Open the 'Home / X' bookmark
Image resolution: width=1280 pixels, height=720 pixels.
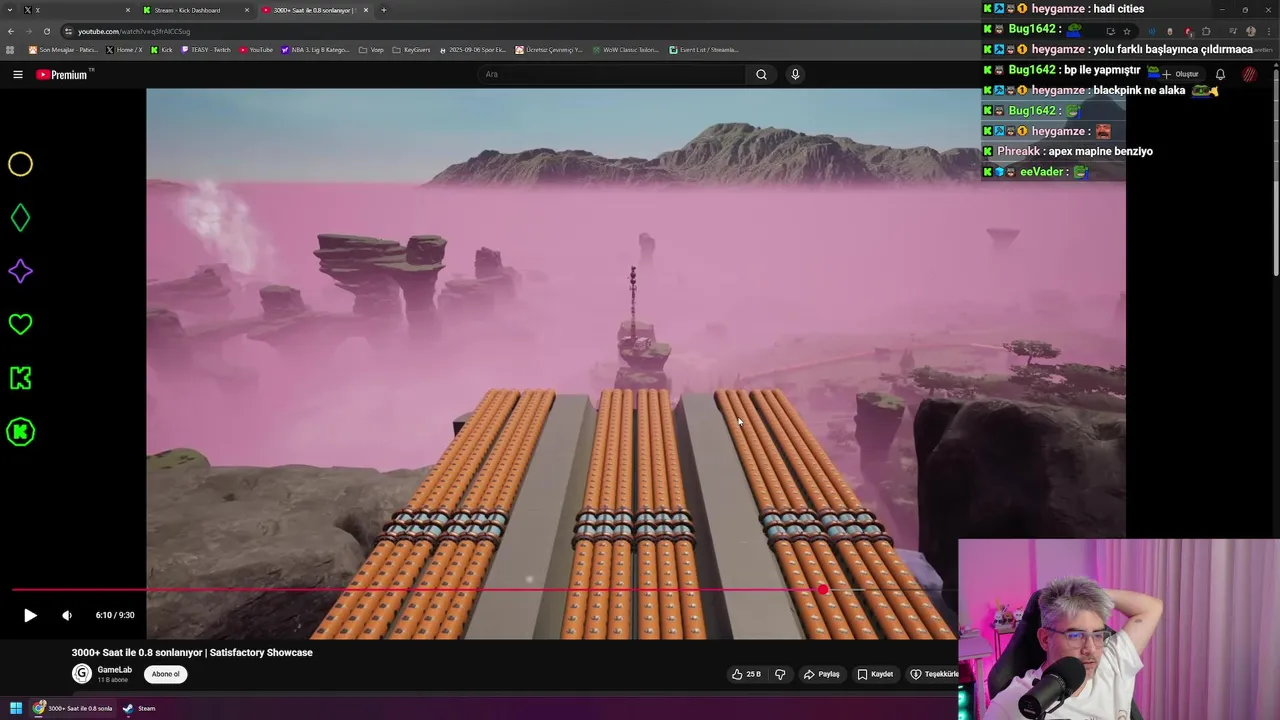pos(125,49)
